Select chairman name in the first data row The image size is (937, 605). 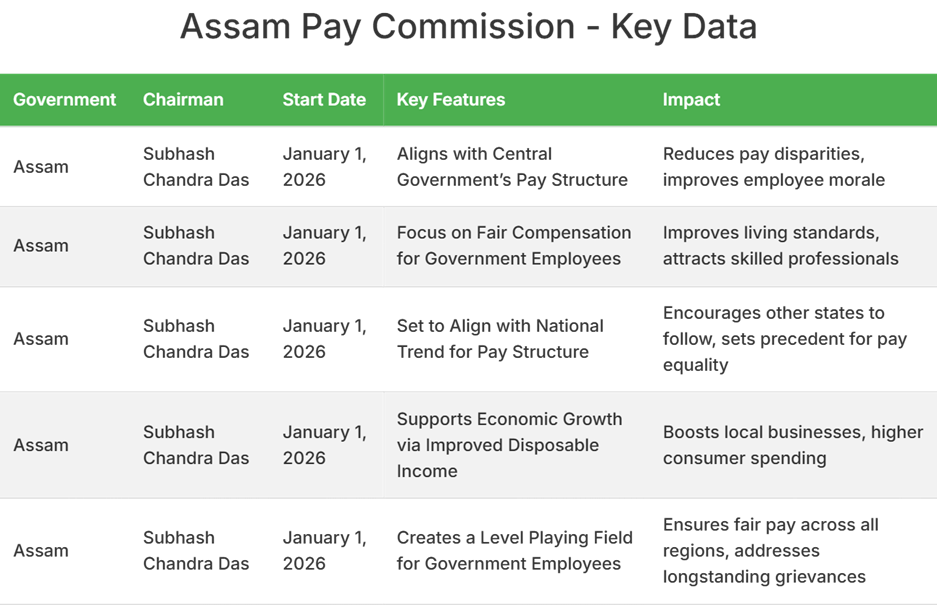(196, 167)
